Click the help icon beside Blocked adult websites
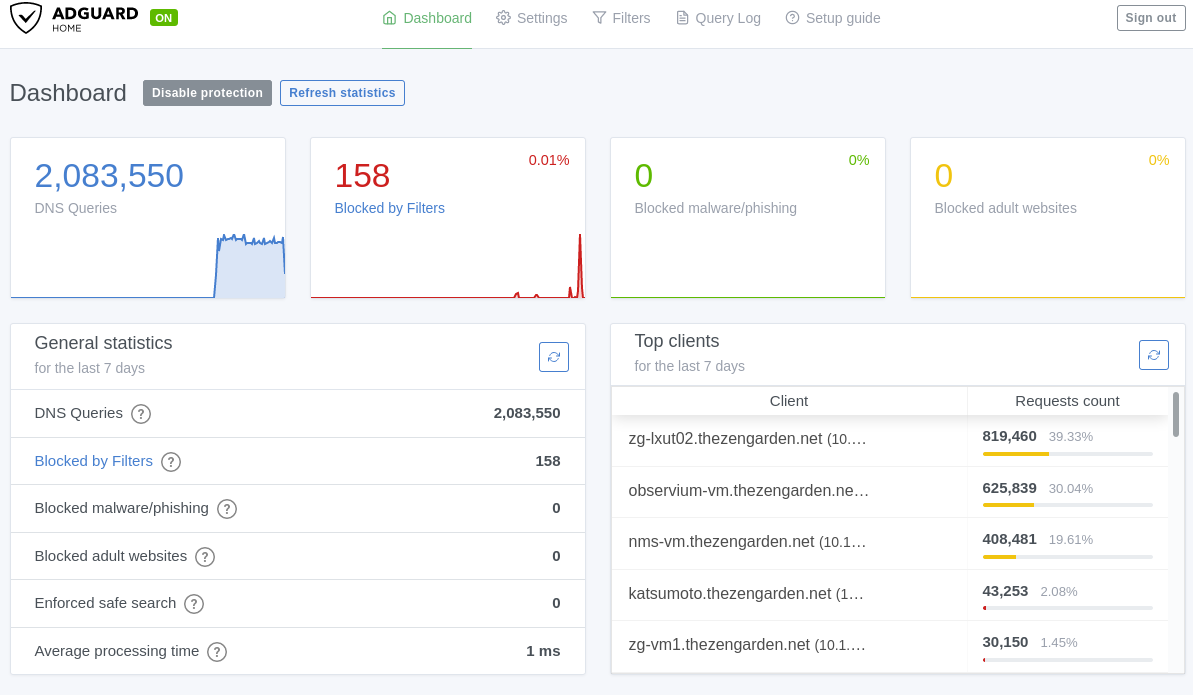Screen dimensions: 1193x695 tap(205, 556)
